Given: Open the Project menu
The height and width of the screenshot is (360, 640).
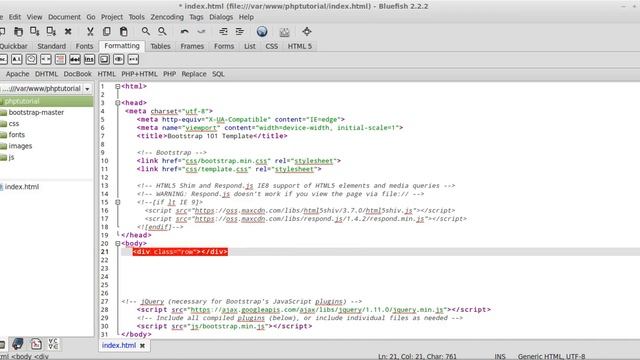Looking at the screenshot, I should tap(112, 17).
